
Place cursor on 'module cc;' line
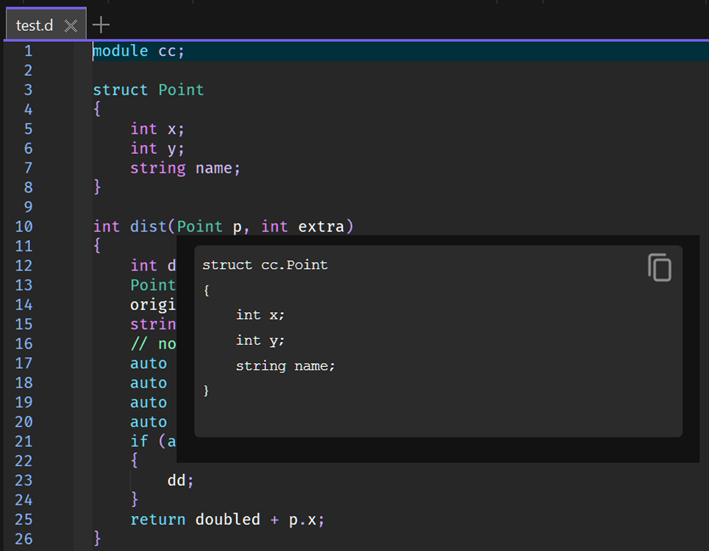point(139,51)
